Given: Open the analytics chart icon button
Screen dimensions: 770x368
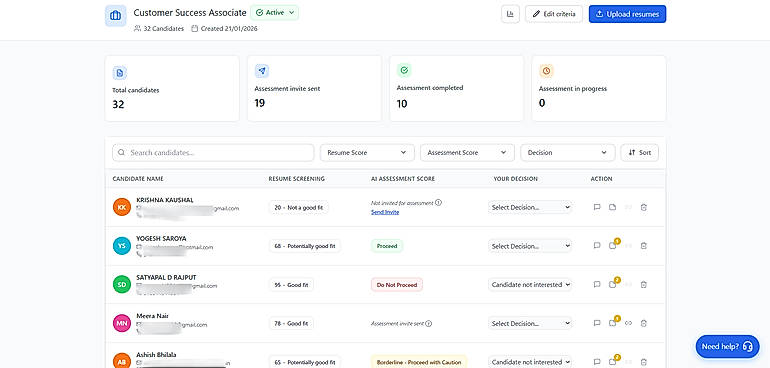Looking at the screenshot, I should click(x=510, y=14).
